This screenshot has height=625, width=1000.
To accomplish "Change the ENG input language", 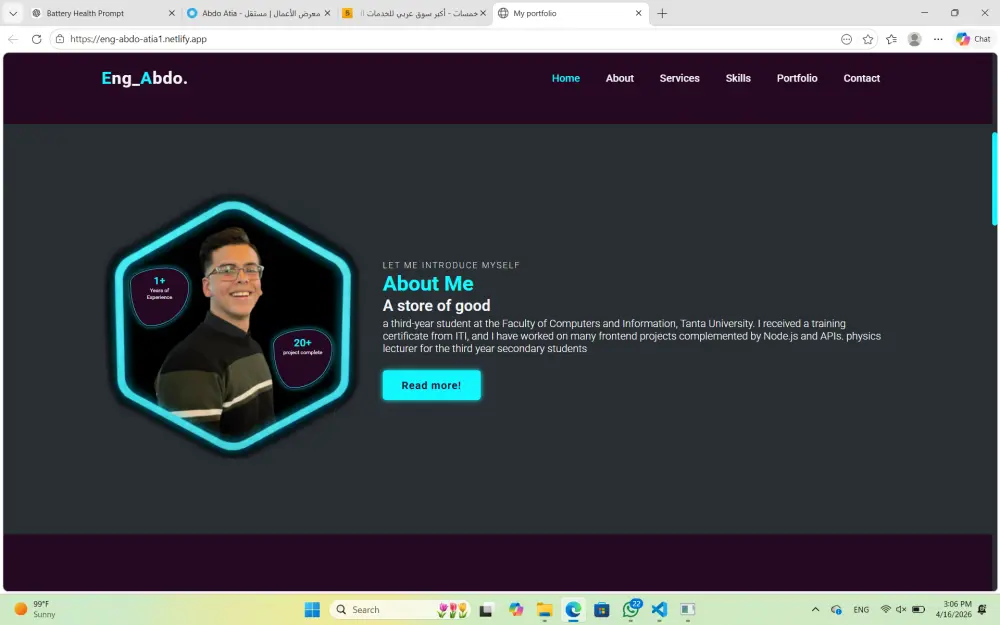I will point(861,610).
